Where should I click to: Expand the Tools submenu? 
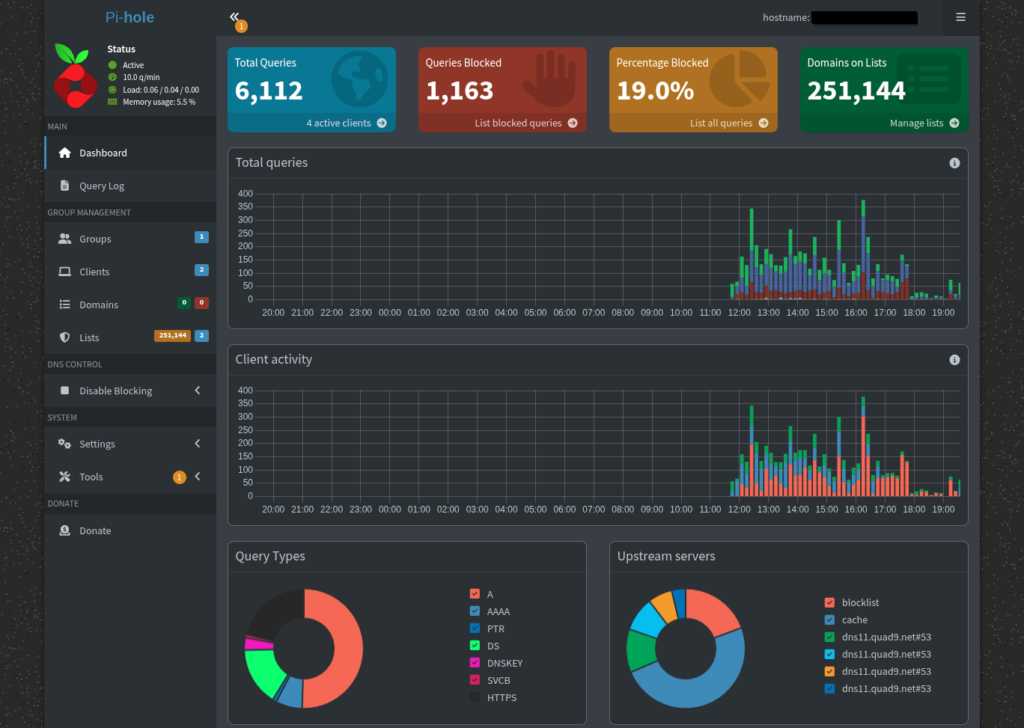point(197,477)
